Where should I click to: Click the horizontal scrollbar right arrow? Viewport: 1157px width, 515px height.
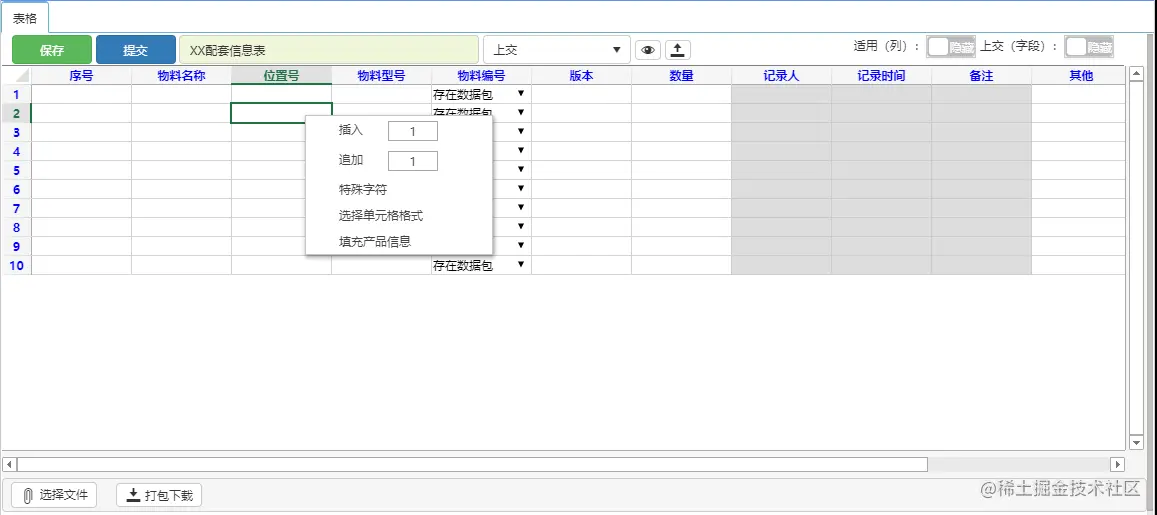coord(1118,464)
